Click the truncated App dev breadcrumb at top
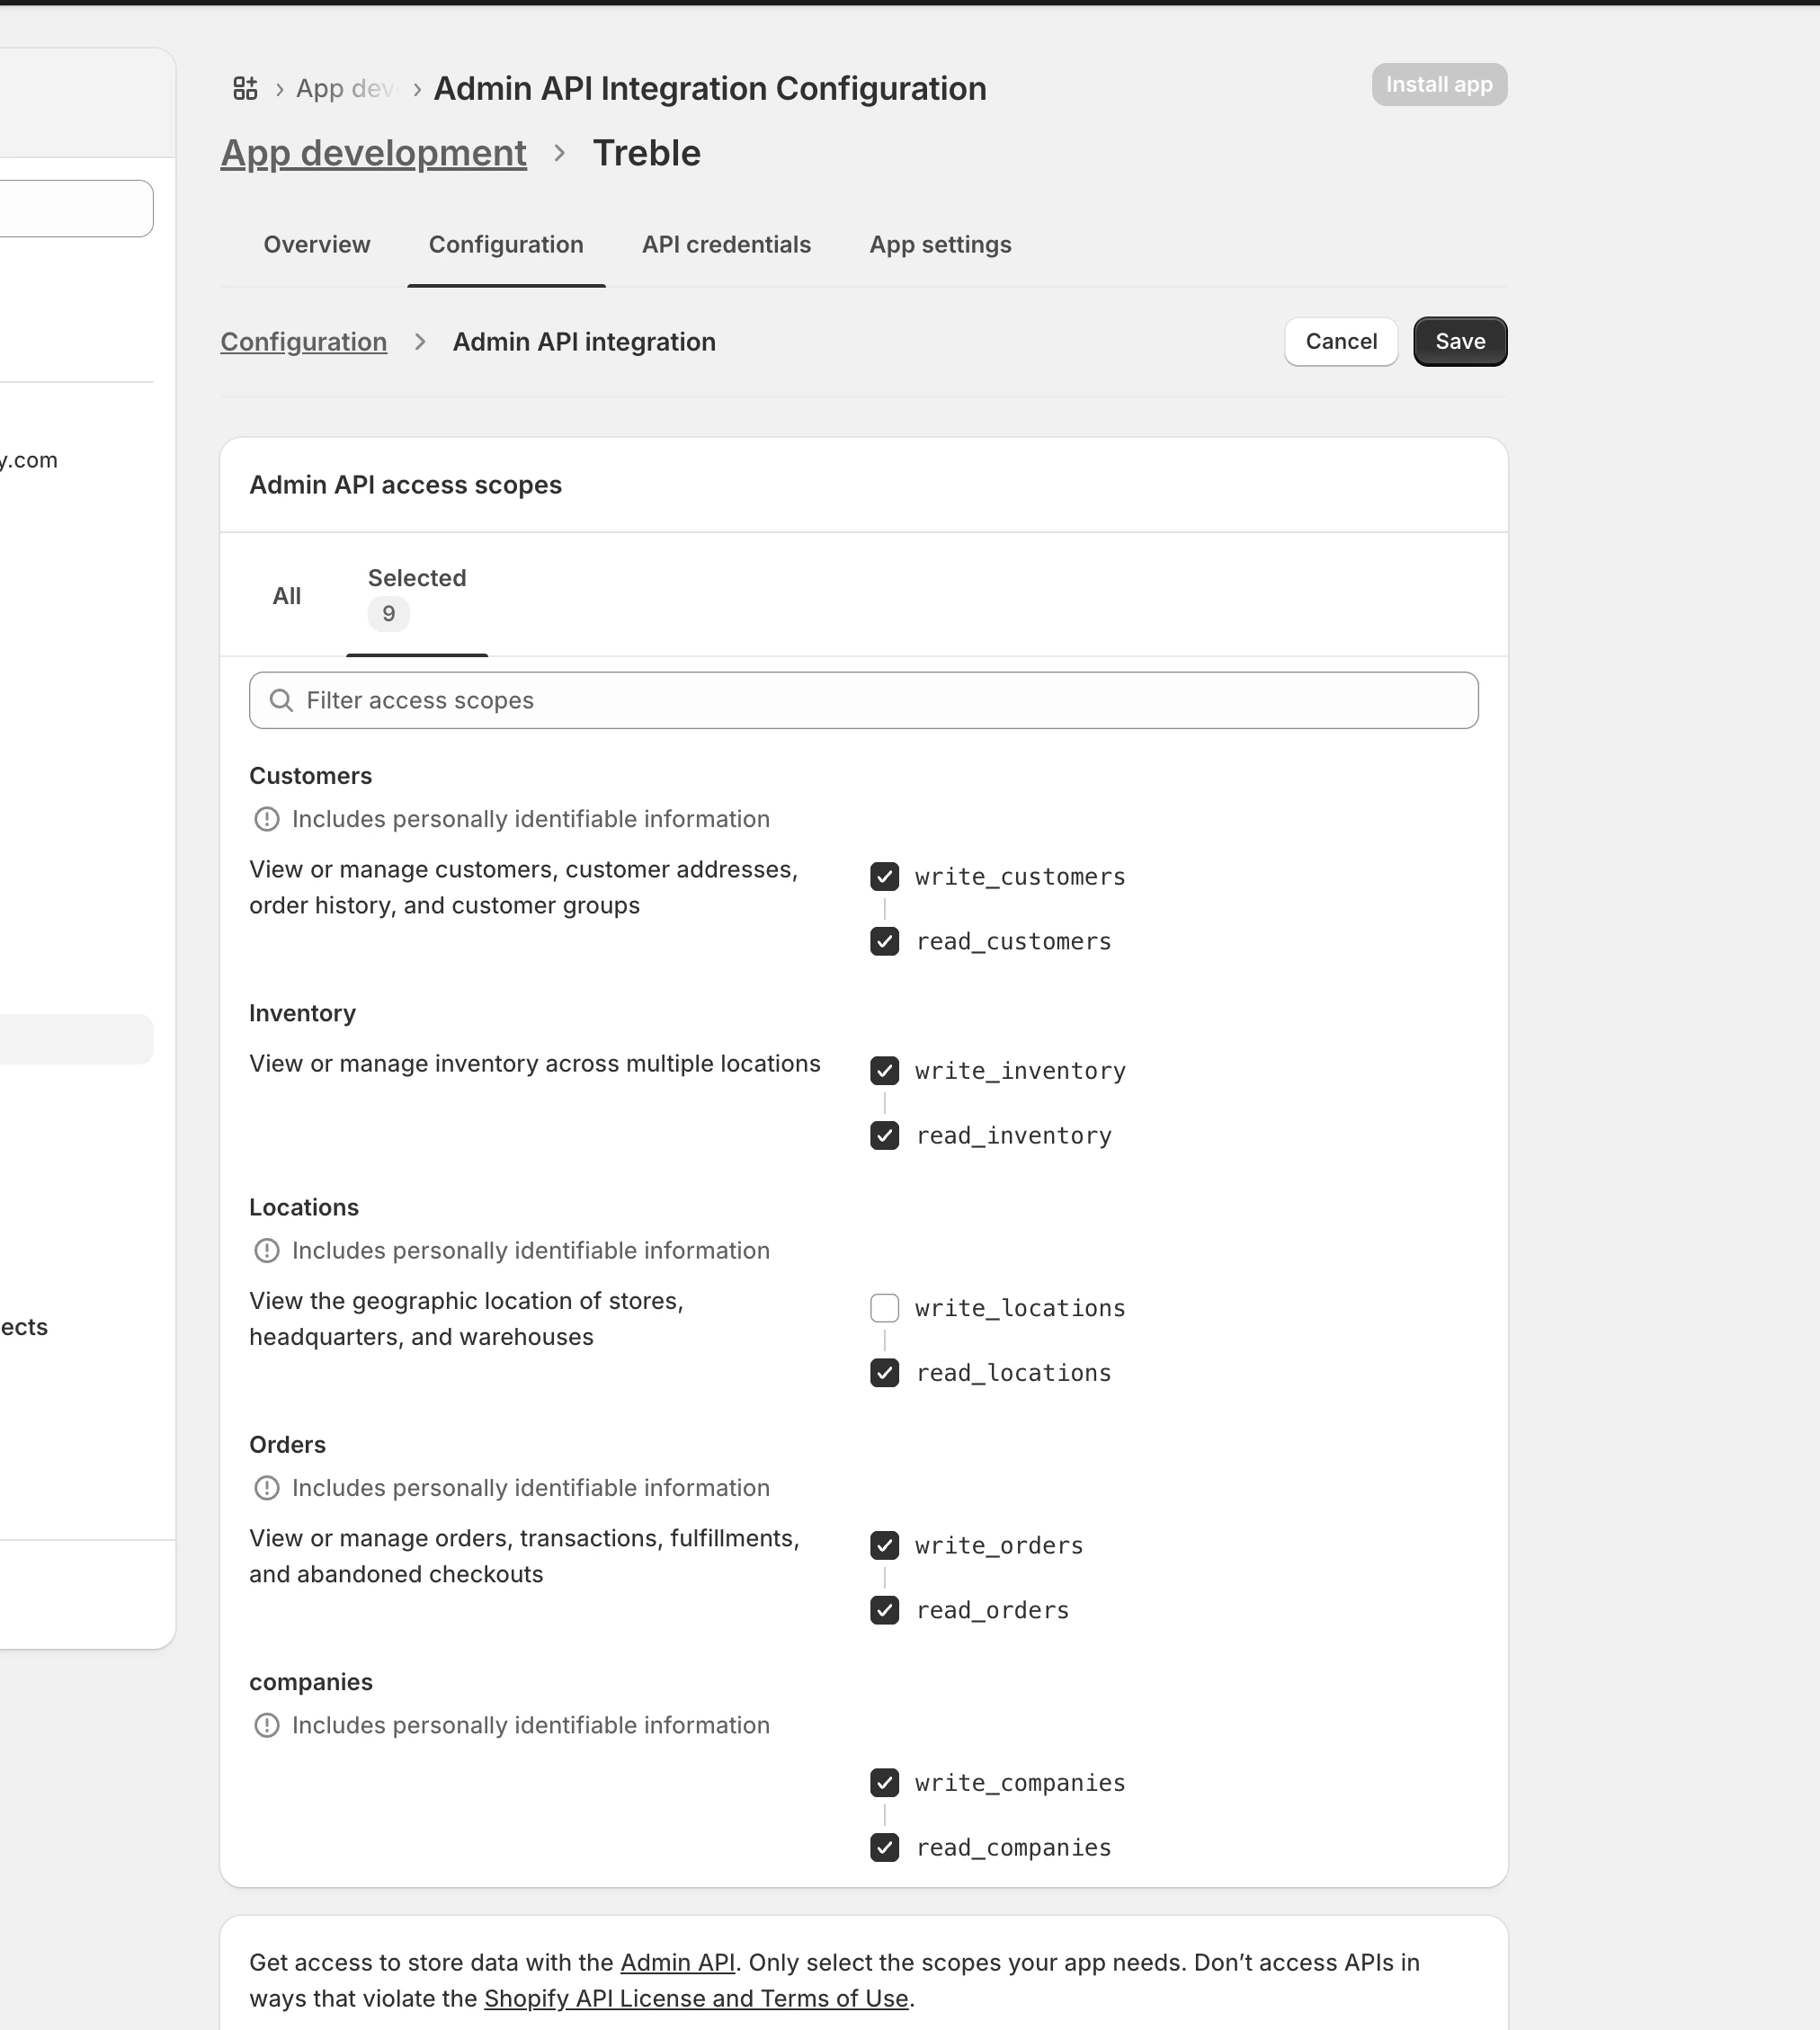Screen dimensions: 1820x2030 click(345, 88)
